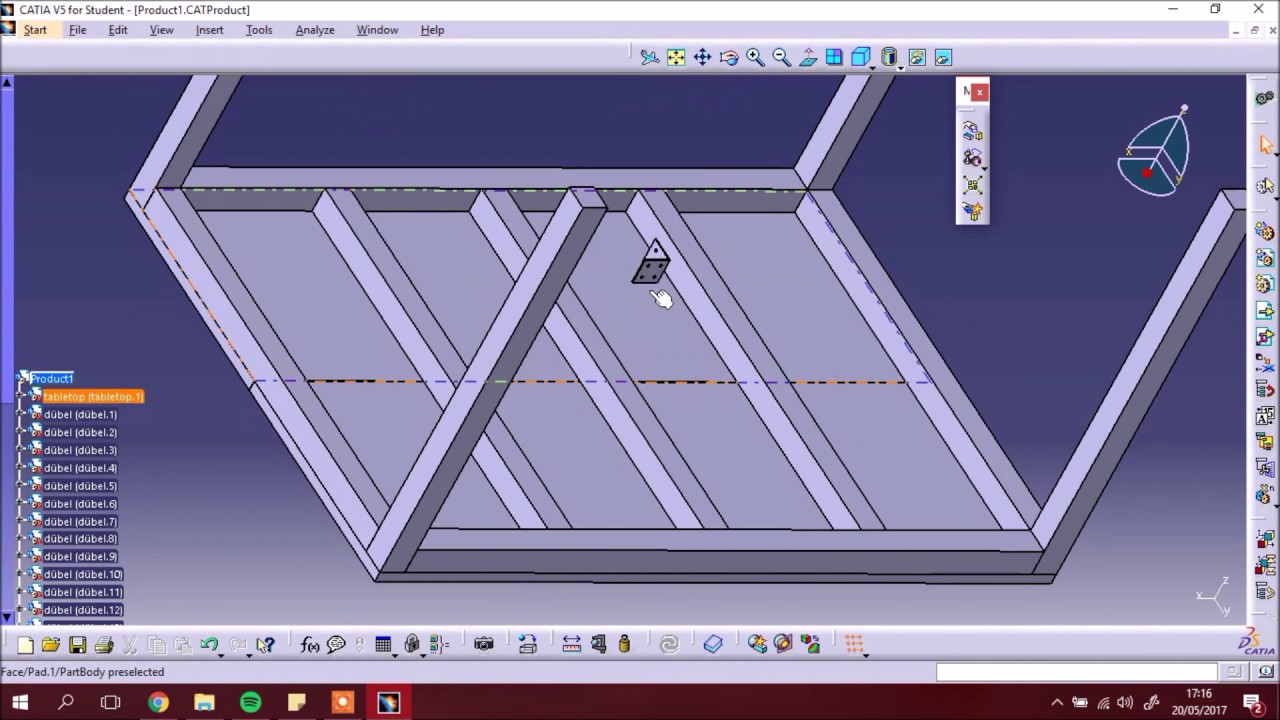Click the compass in the viewport
The image size is (1280, 720).
point(1155,153)
